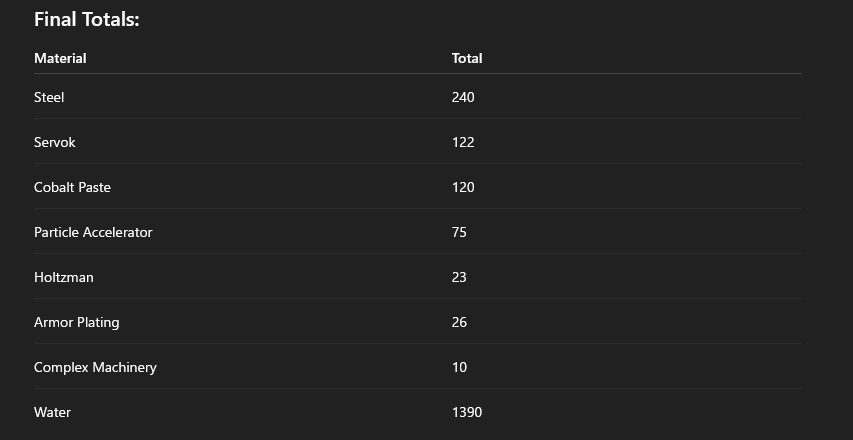Select the Armor Plating row label
Image resolution: width=853 pixels, height=440 pixels.
(x=77, y=323)
